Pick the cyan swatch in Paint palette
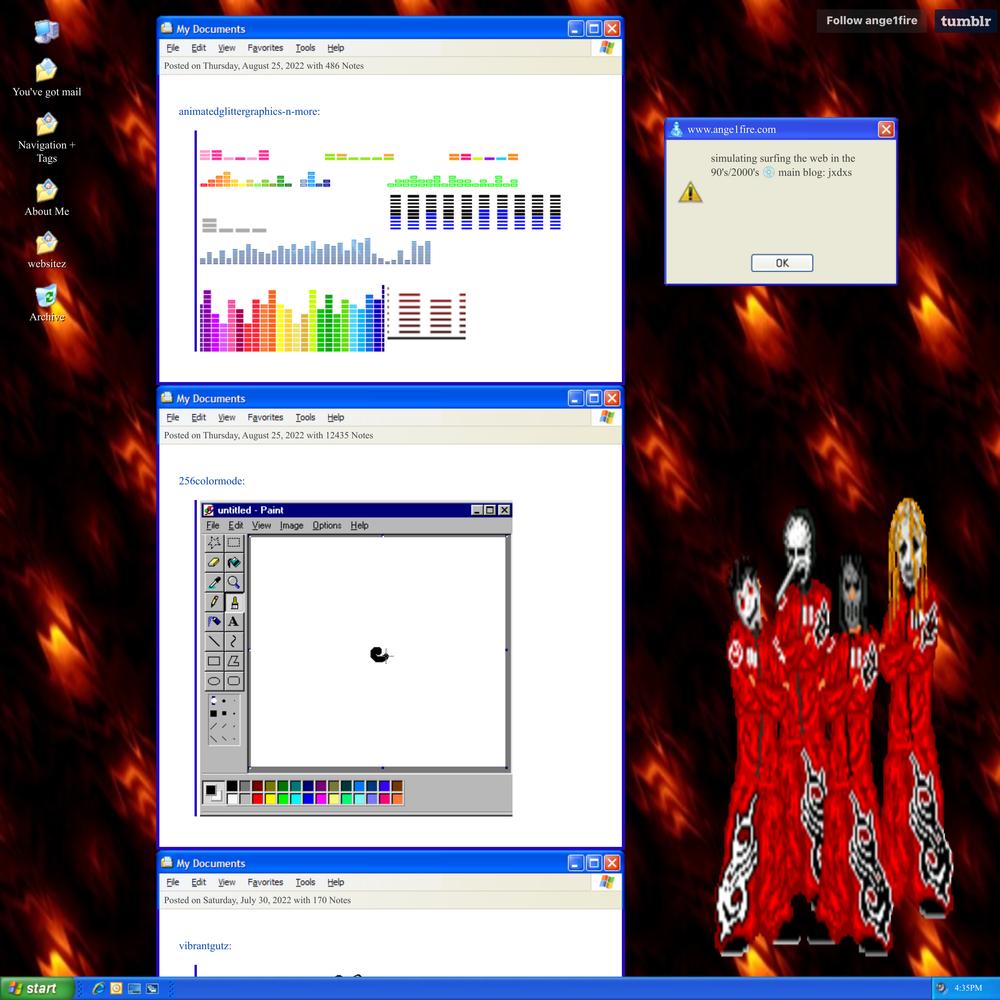This screenshot has height=1000, width=1000. coord(296,798)
